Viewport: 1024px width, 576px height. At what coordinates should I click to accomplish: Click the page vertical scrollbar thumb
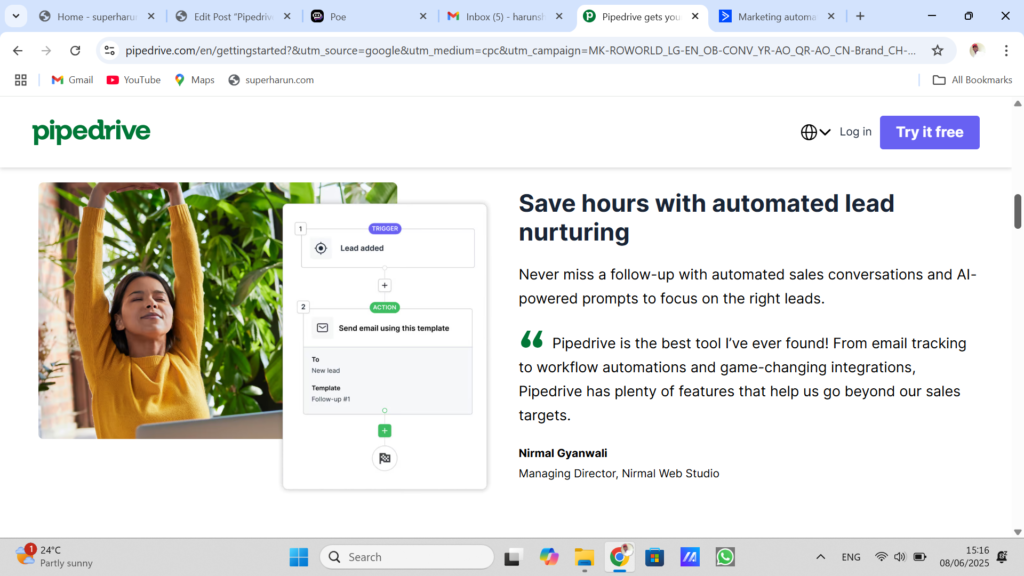pos(1017,211)
